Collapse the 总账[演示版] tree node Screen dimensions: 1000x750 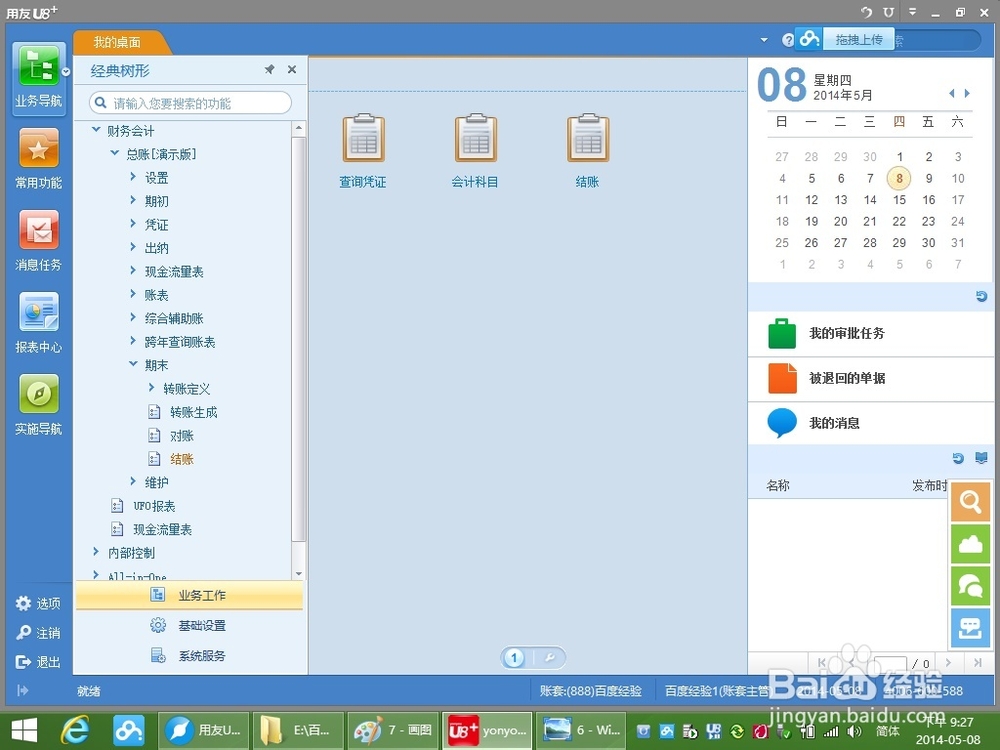(x=114, y=153)
